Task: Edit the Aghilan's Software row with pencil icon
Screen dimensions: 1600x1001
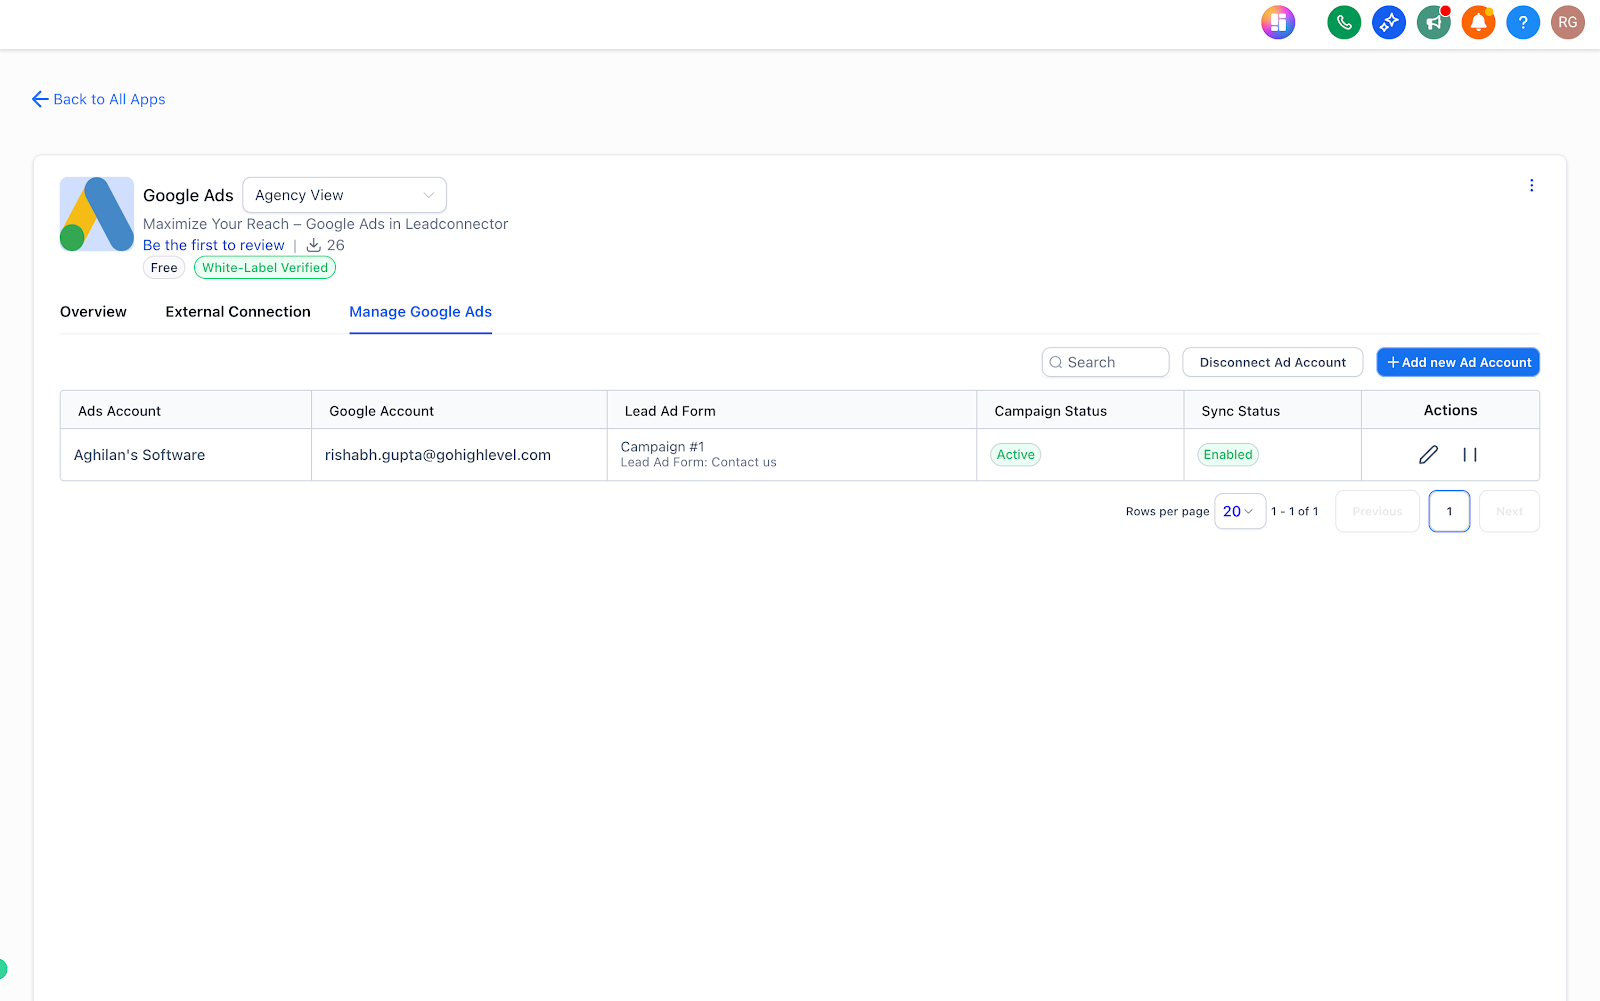Action: [1428, 455]
